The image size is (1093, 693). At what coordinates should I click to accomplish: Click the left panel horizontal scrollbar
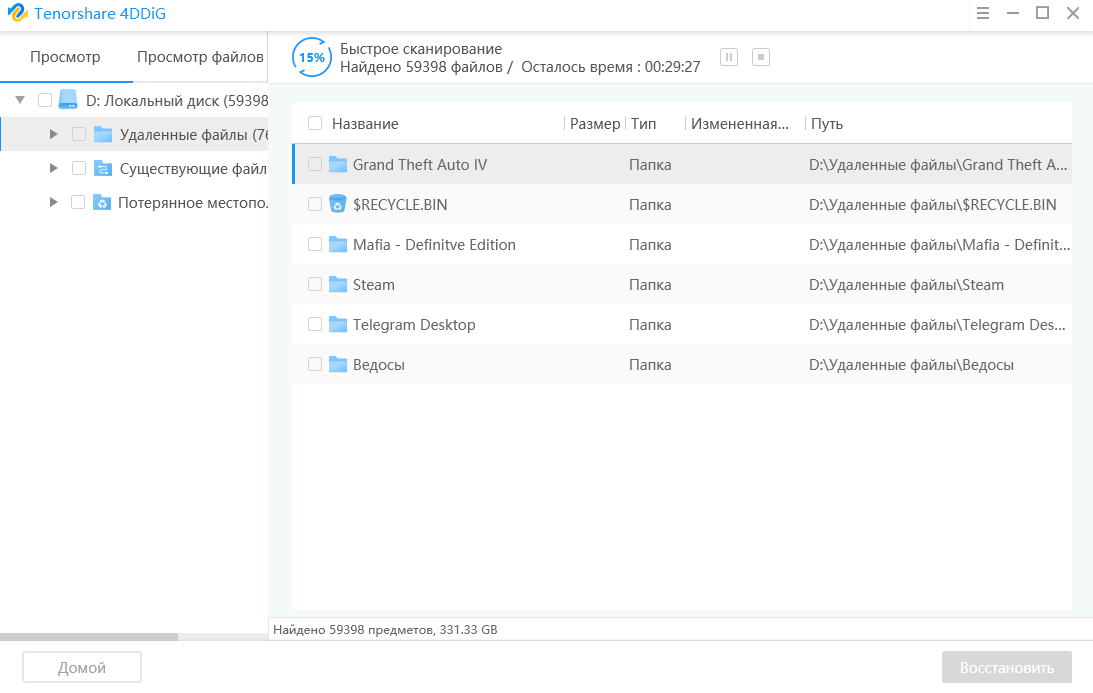point(89,637)
